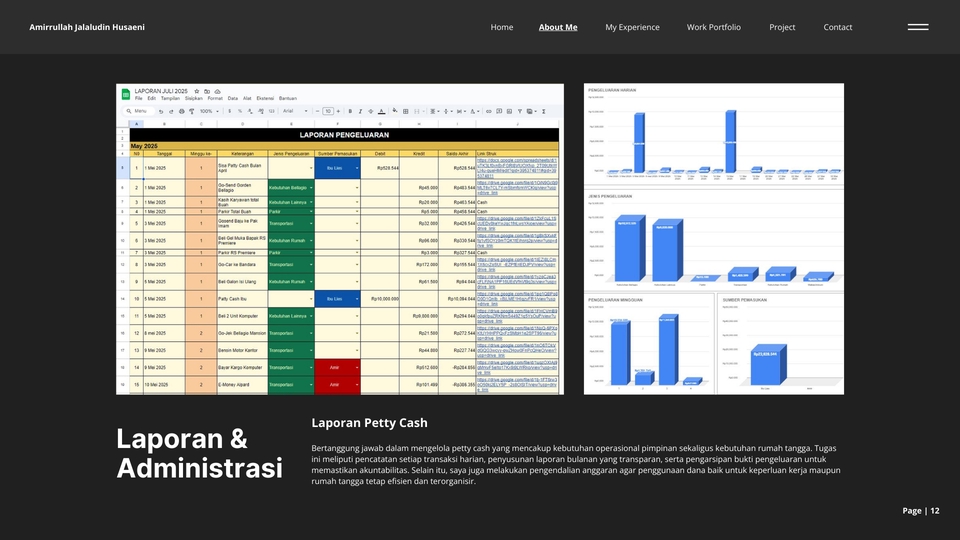Screen dimensions: 960x540
Task: Go to the Contact nav link
Action: 838,27
